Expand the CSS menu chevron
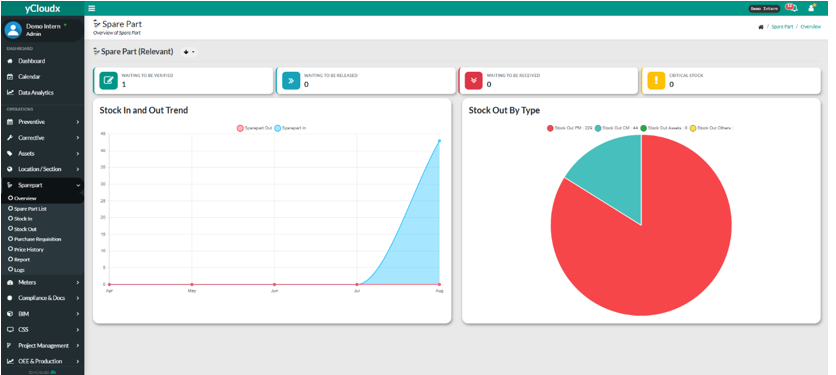 click(x=78, y=330)
